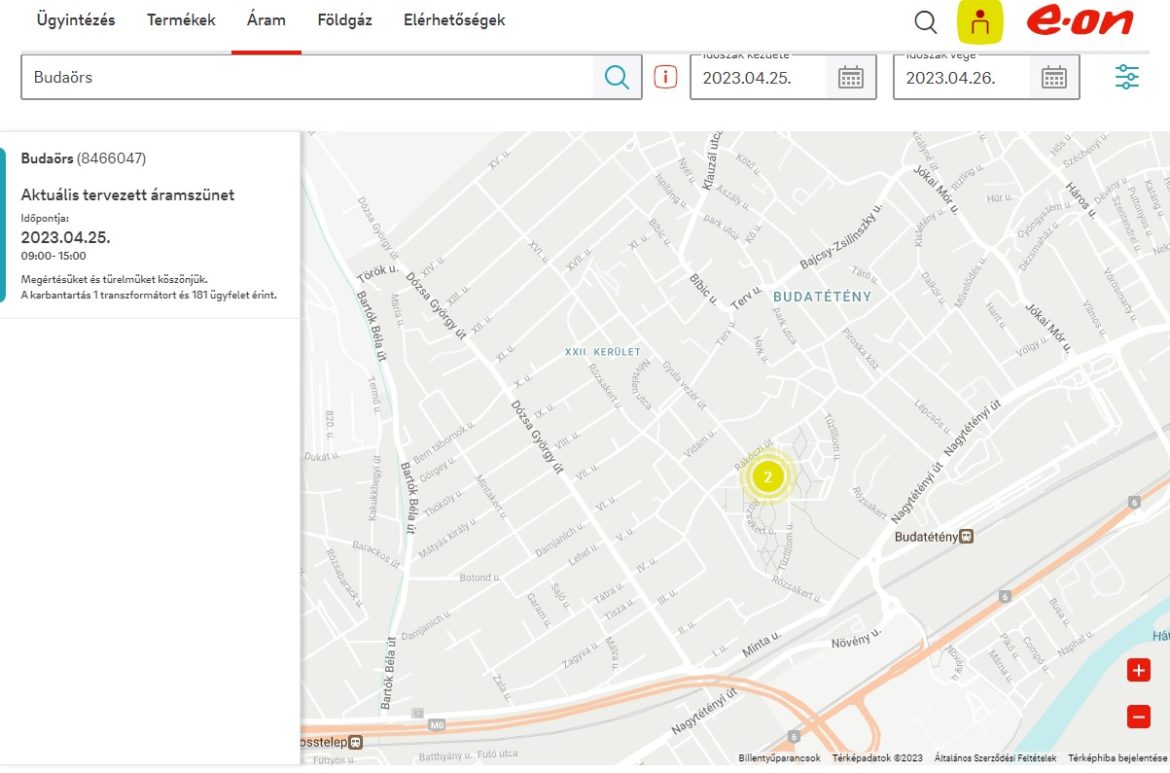Click the yellow outage cluster marker 2
Image resolution: width=1170 pixels, height=773 pixels.
coord(767,477)
